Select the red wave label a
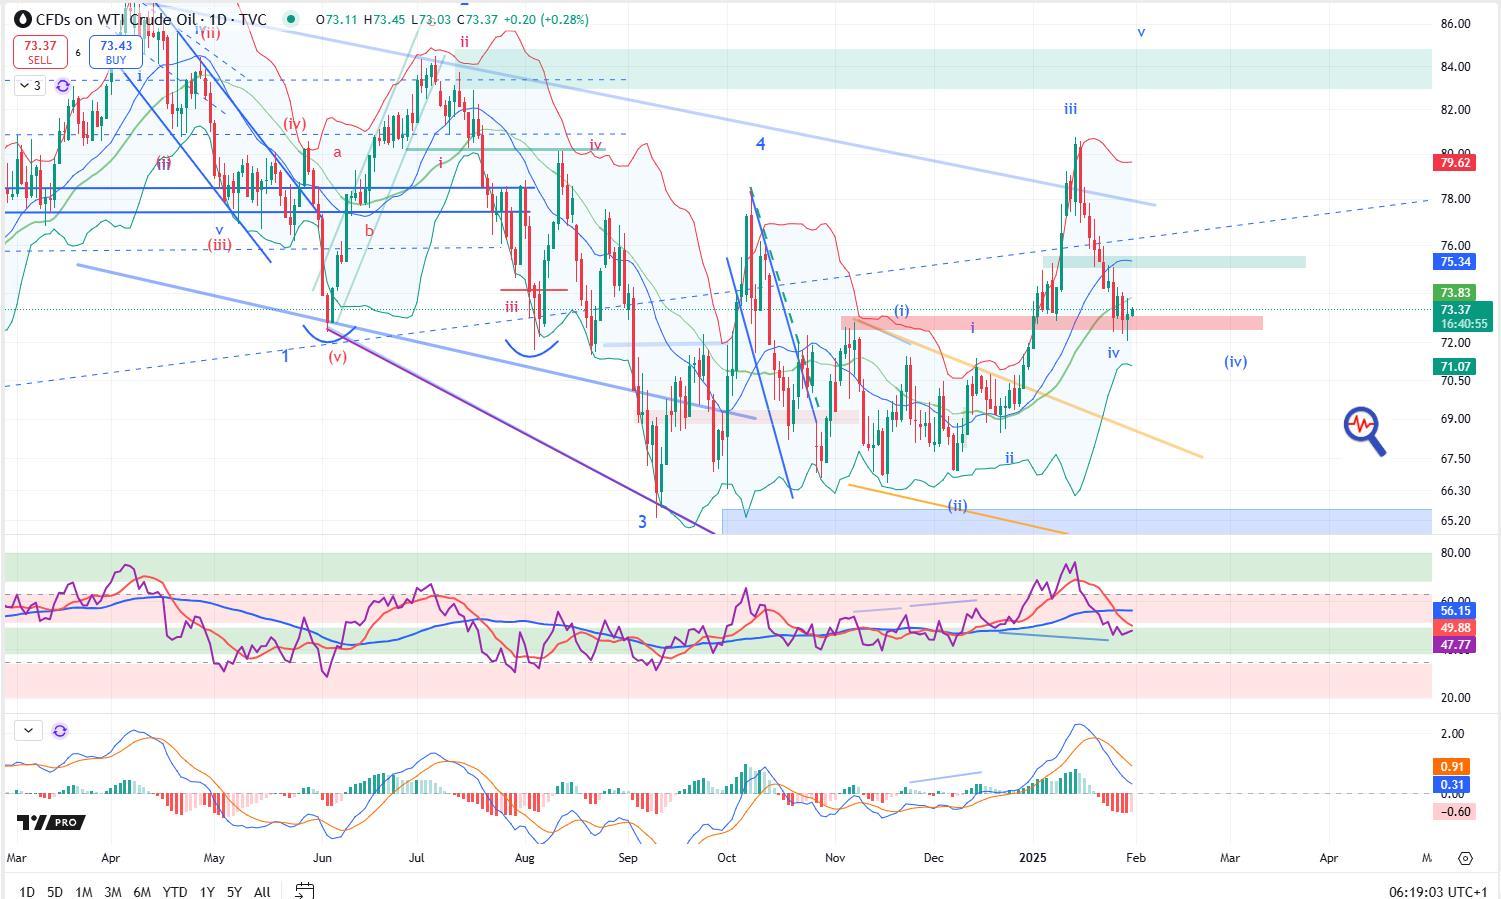This screenshot has height=899, width=1501. click(x=338, y=152)
